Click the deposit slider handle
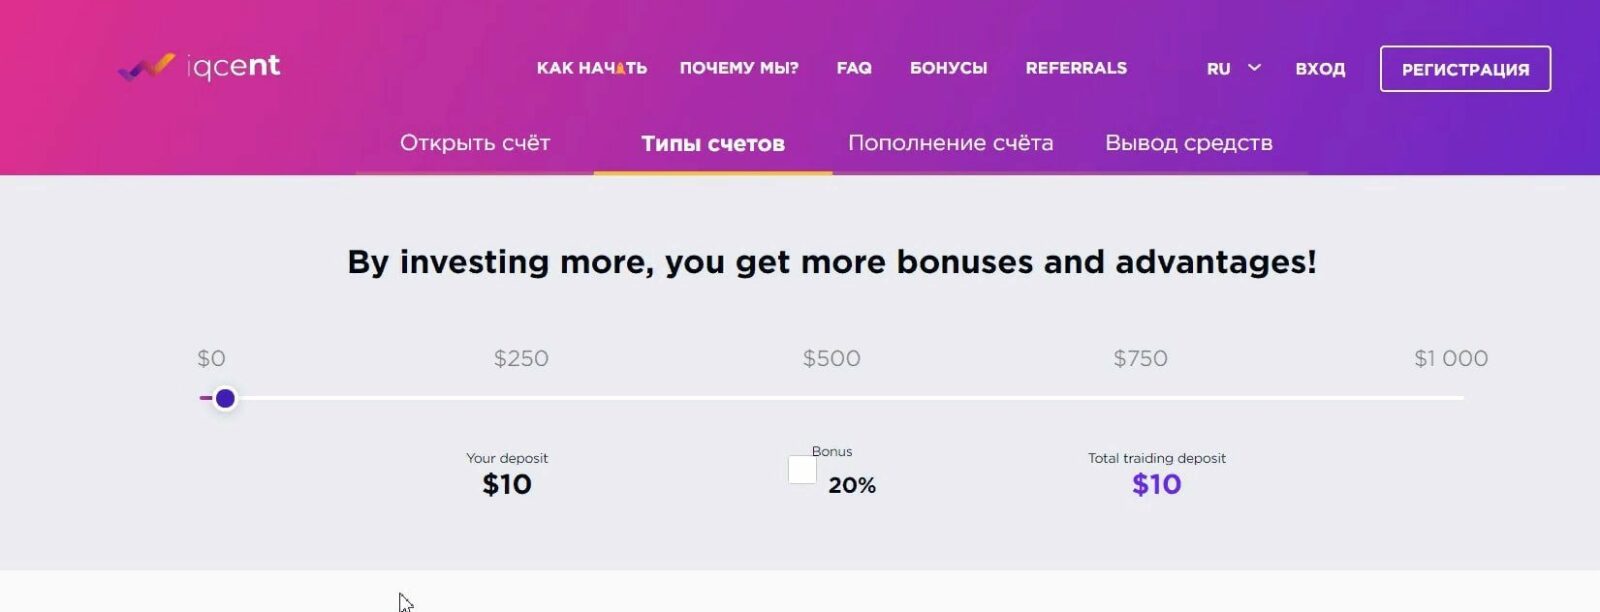Image resolution: width=1600 pixels, height=612 pixels. click(x=225, y=399)
